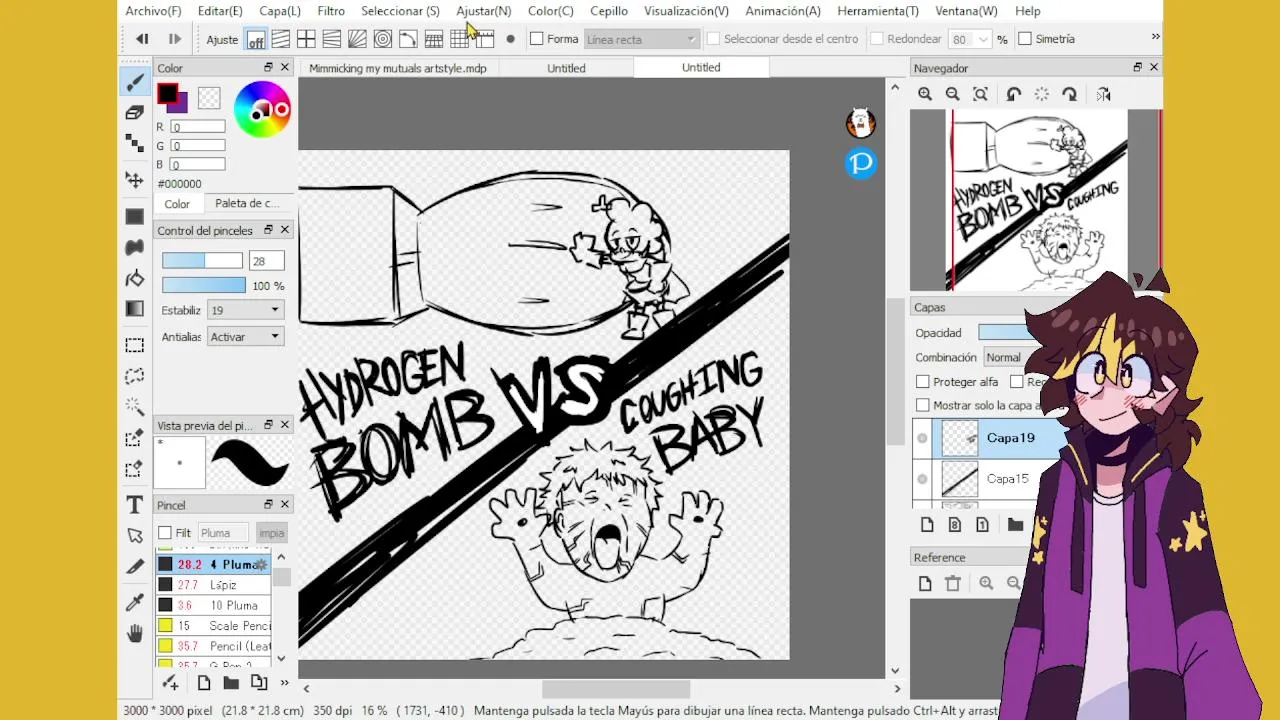Turn snap 'off' button in Ajuste bar
Viewport: 1280px width, 720px height.
coord(256,39)
